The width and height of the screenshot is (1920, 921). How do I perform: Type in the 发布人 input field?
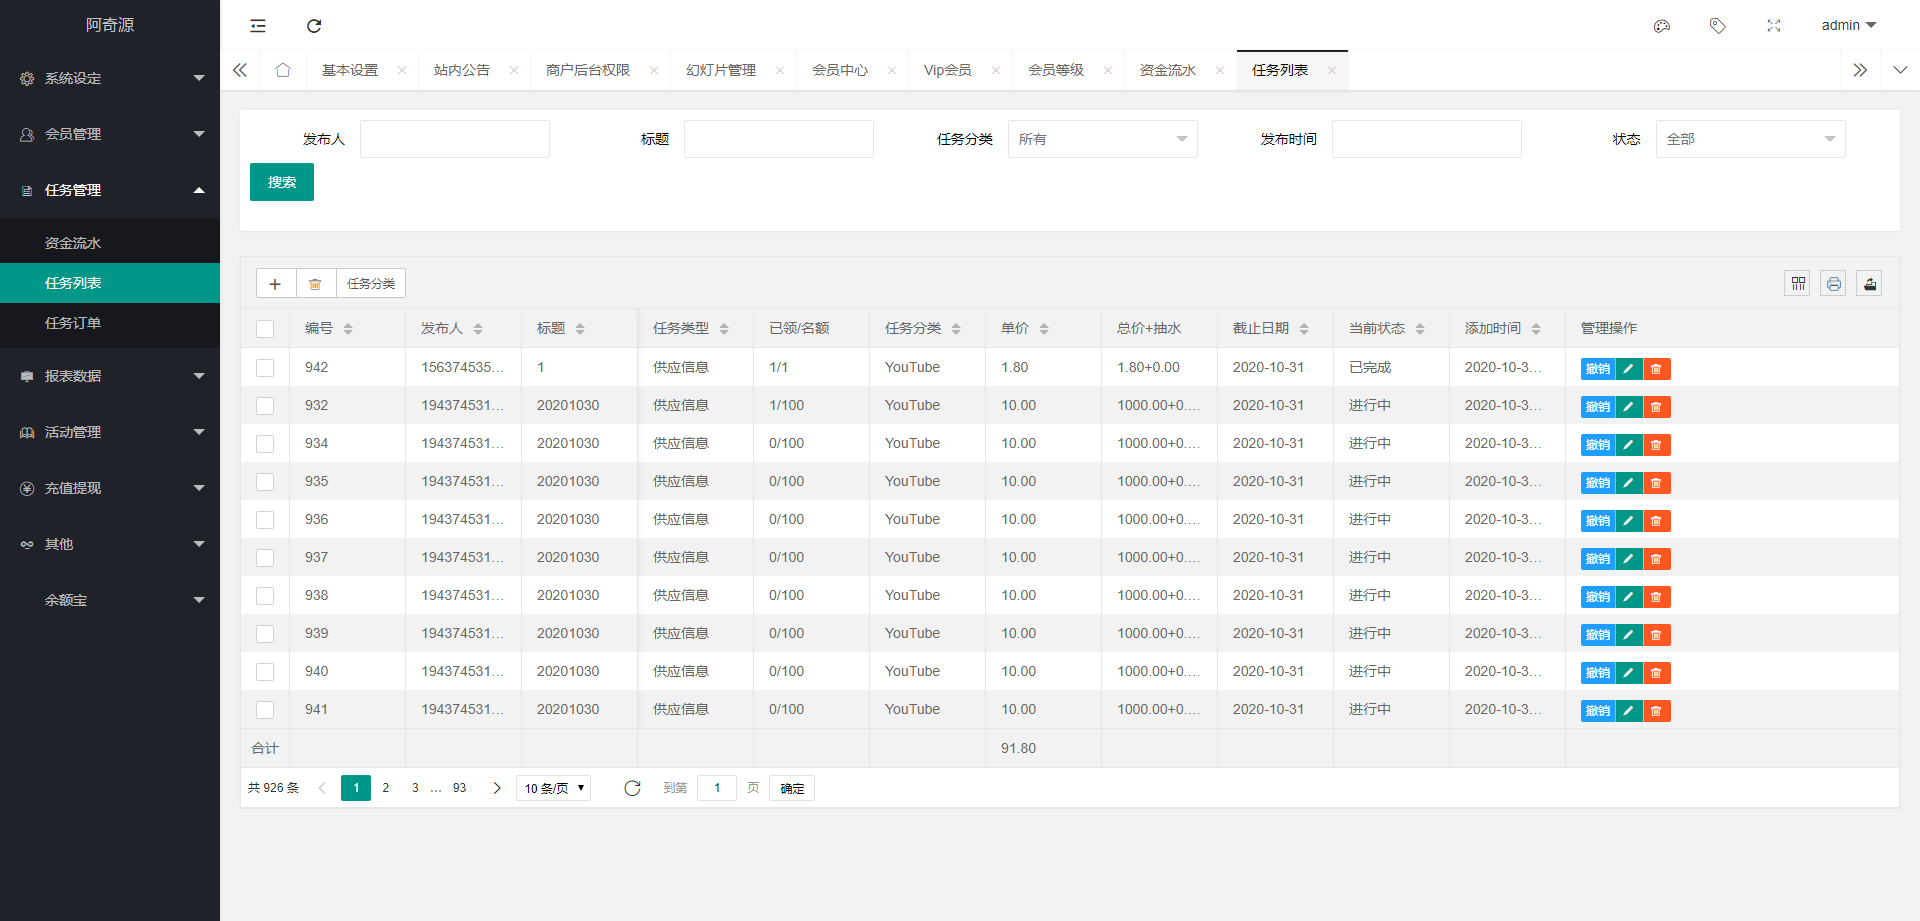point(455,139)
